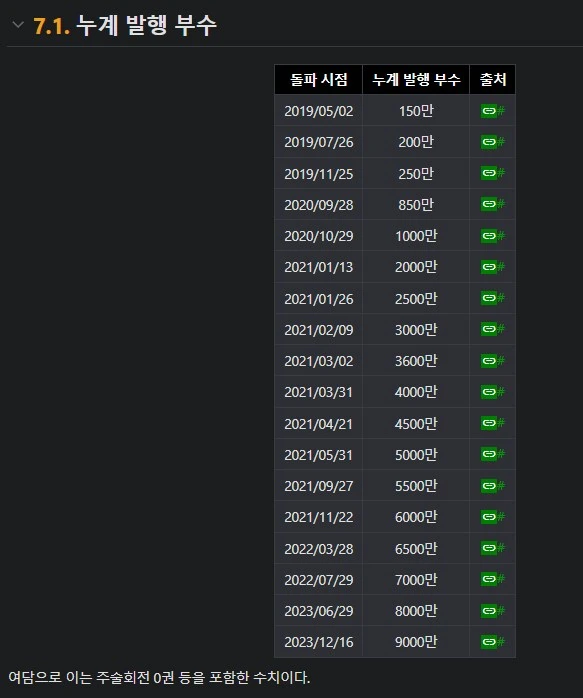Select the date cell 2020/10/29
Screen dimensions: 583x698
pos(319,235)
